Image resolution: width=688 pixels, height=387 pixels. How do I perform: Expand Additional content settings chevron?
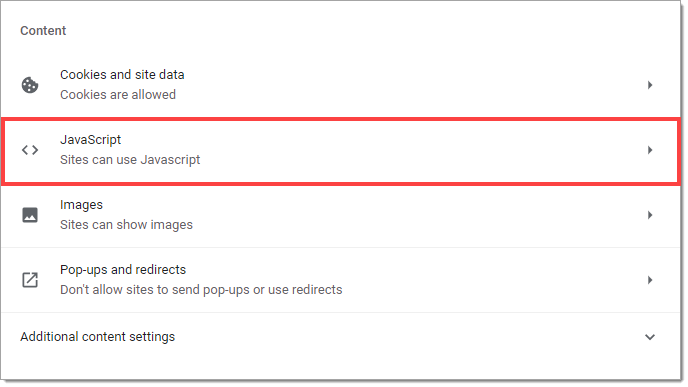(x=650, y=337)
